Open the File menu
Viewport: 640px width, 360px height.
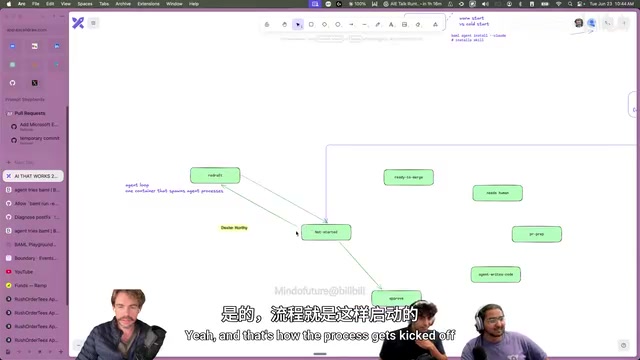point(36,4)
